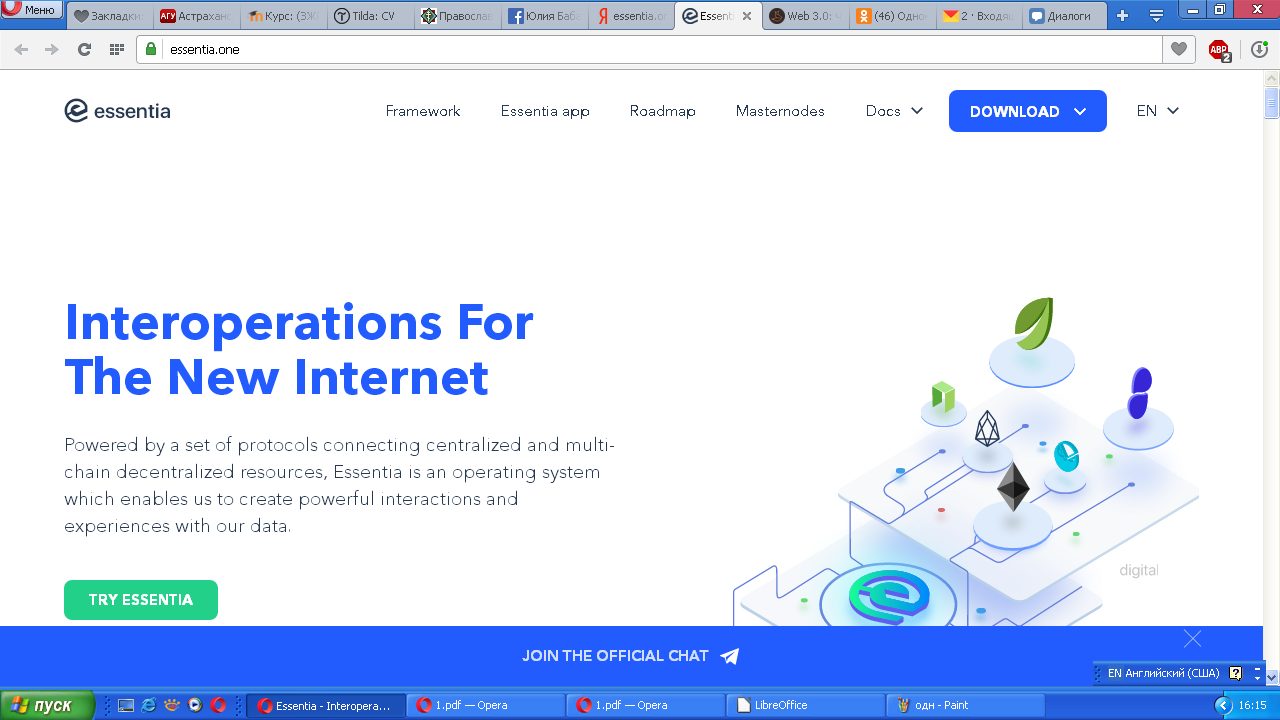Expand the hidden tray icons arrow

(1222, 705)
